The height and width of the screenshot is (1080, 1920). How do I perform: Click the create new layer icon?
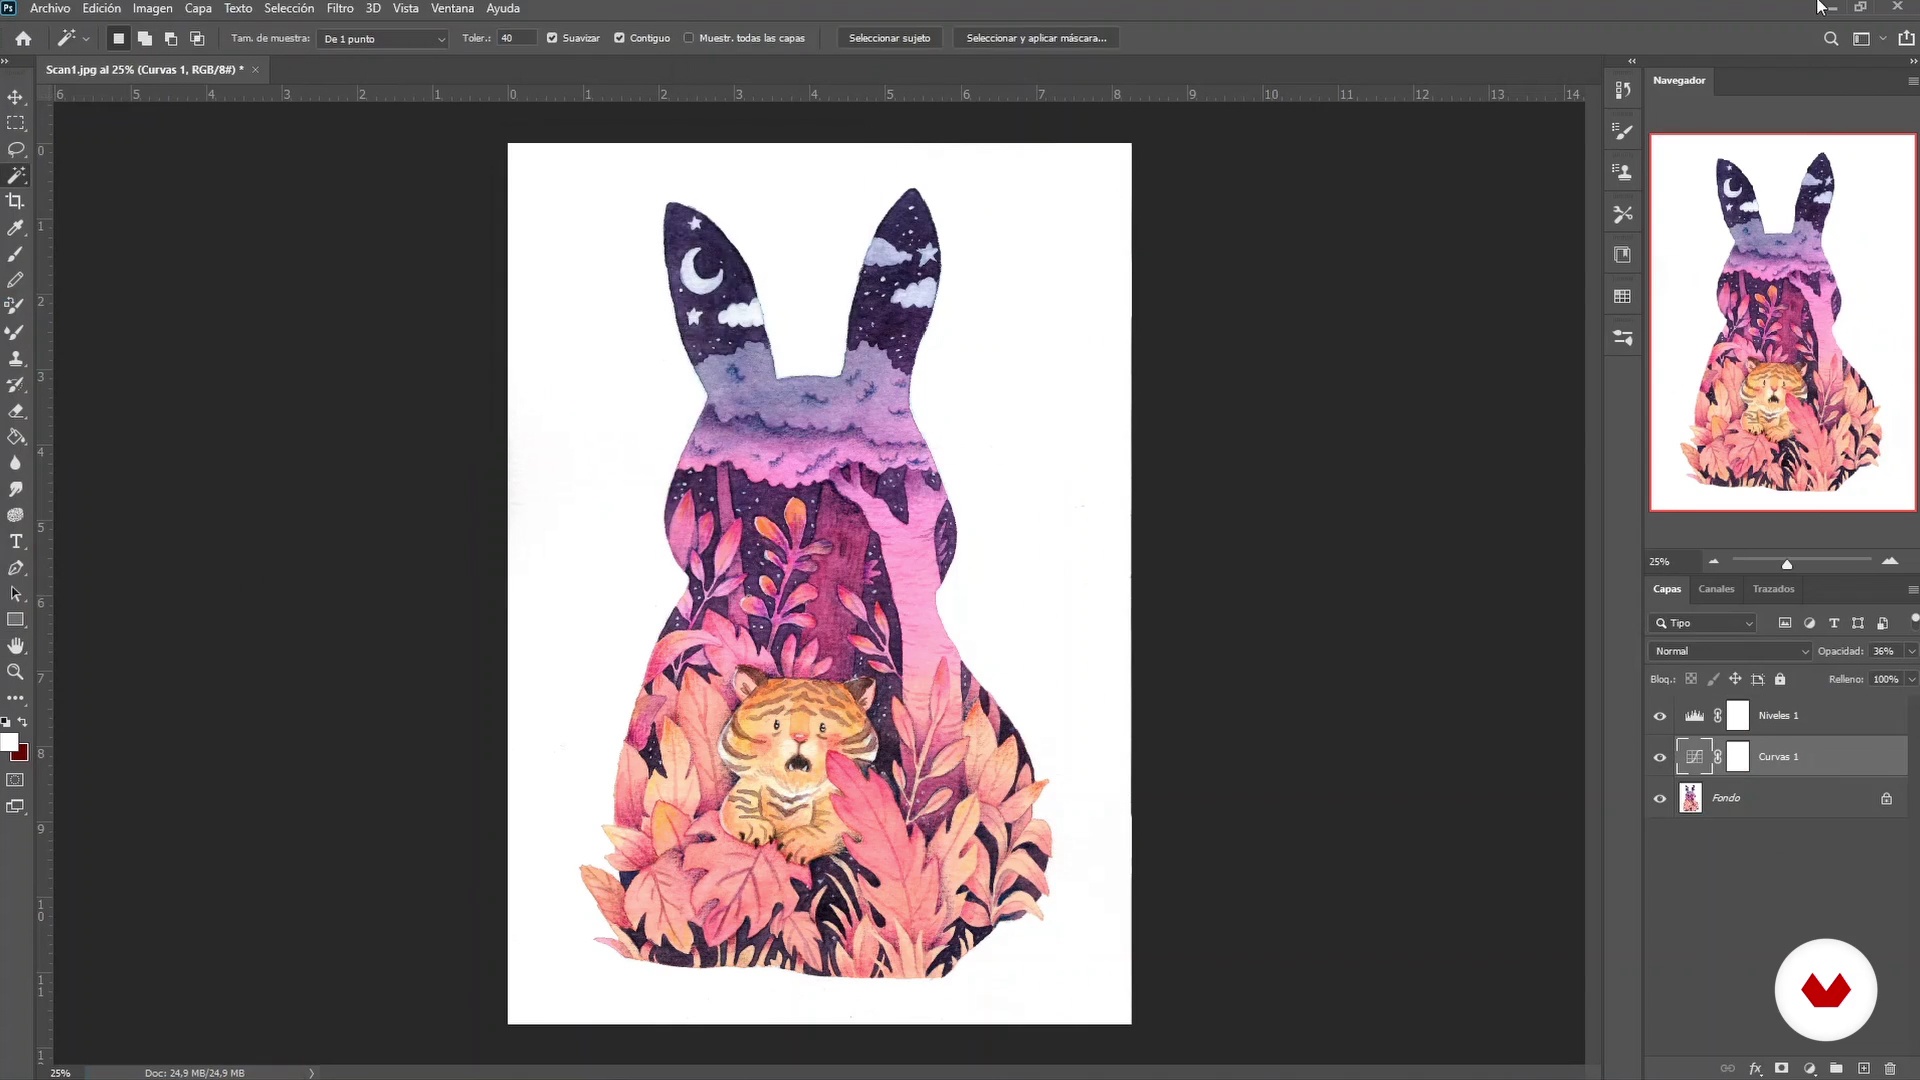tap(1864, 1068)
